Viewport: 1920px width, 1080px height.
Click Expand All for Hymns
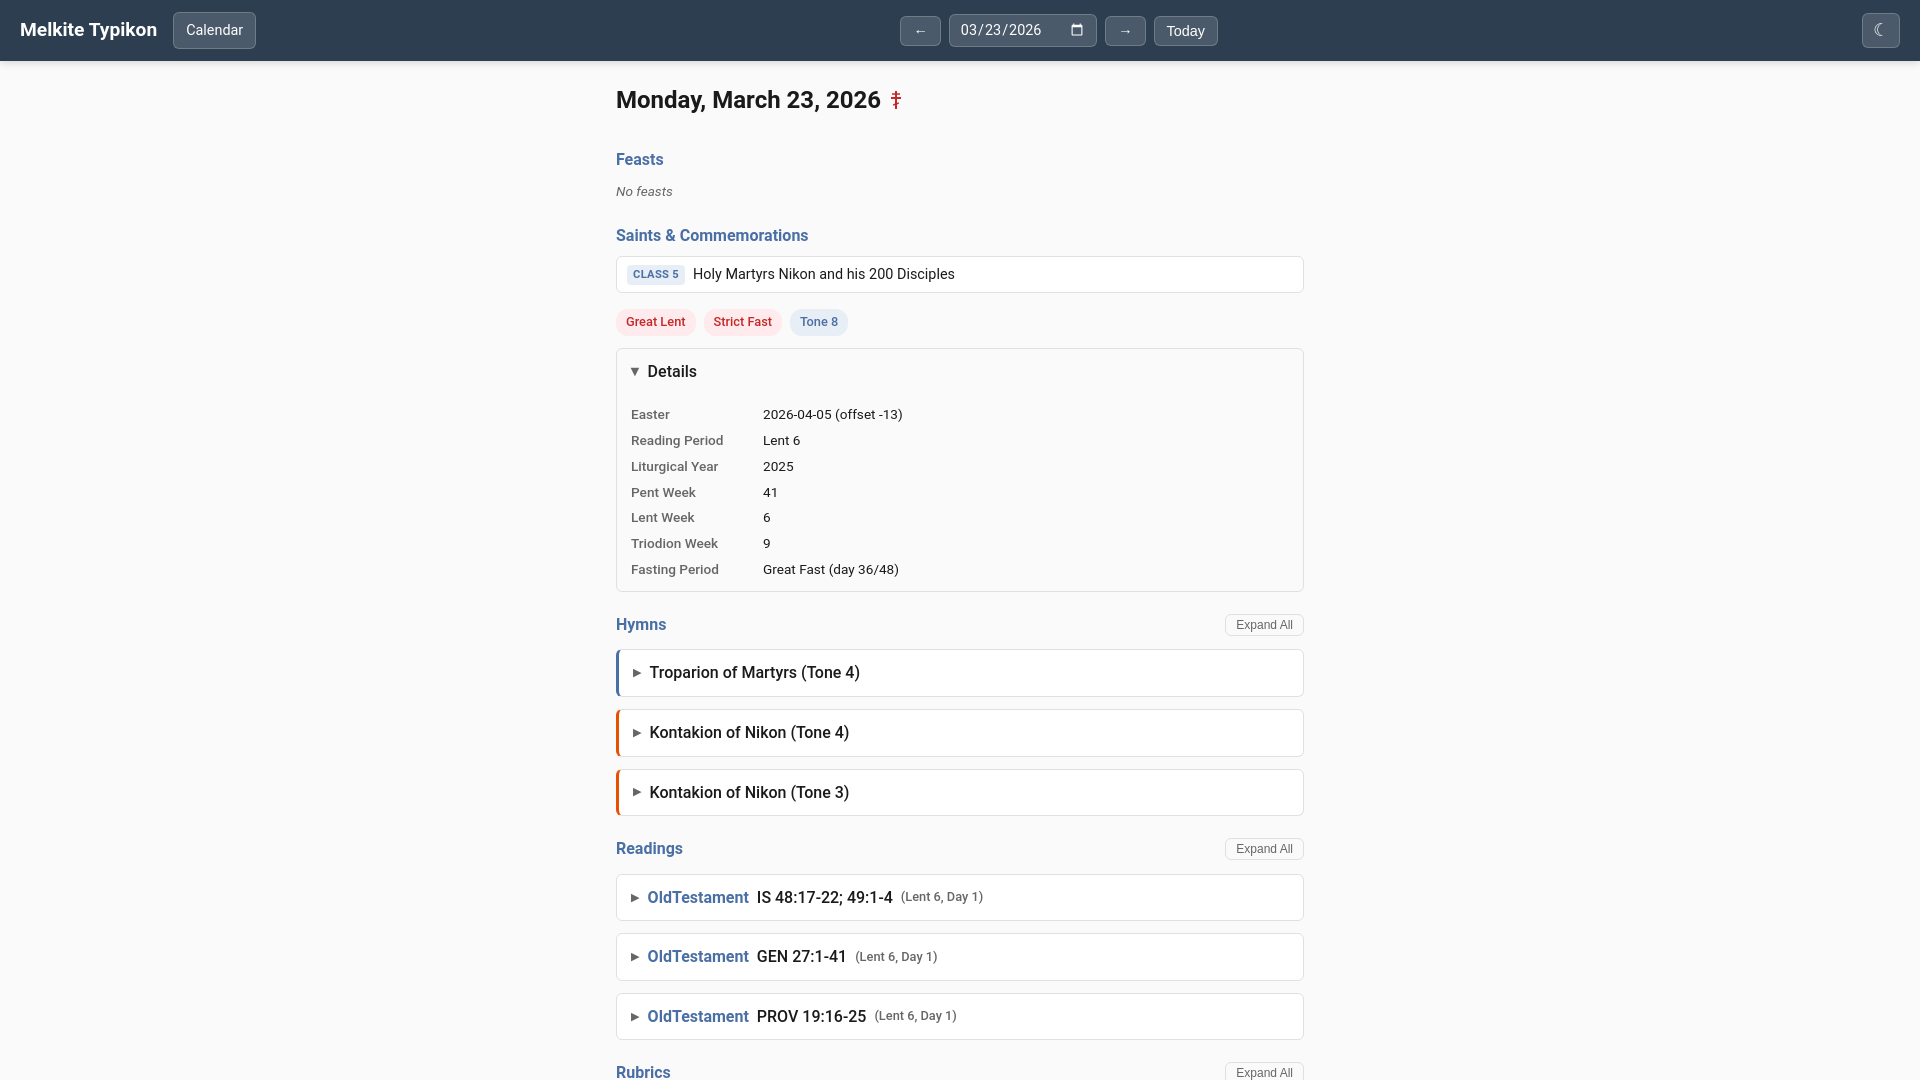coord(1264,625)
